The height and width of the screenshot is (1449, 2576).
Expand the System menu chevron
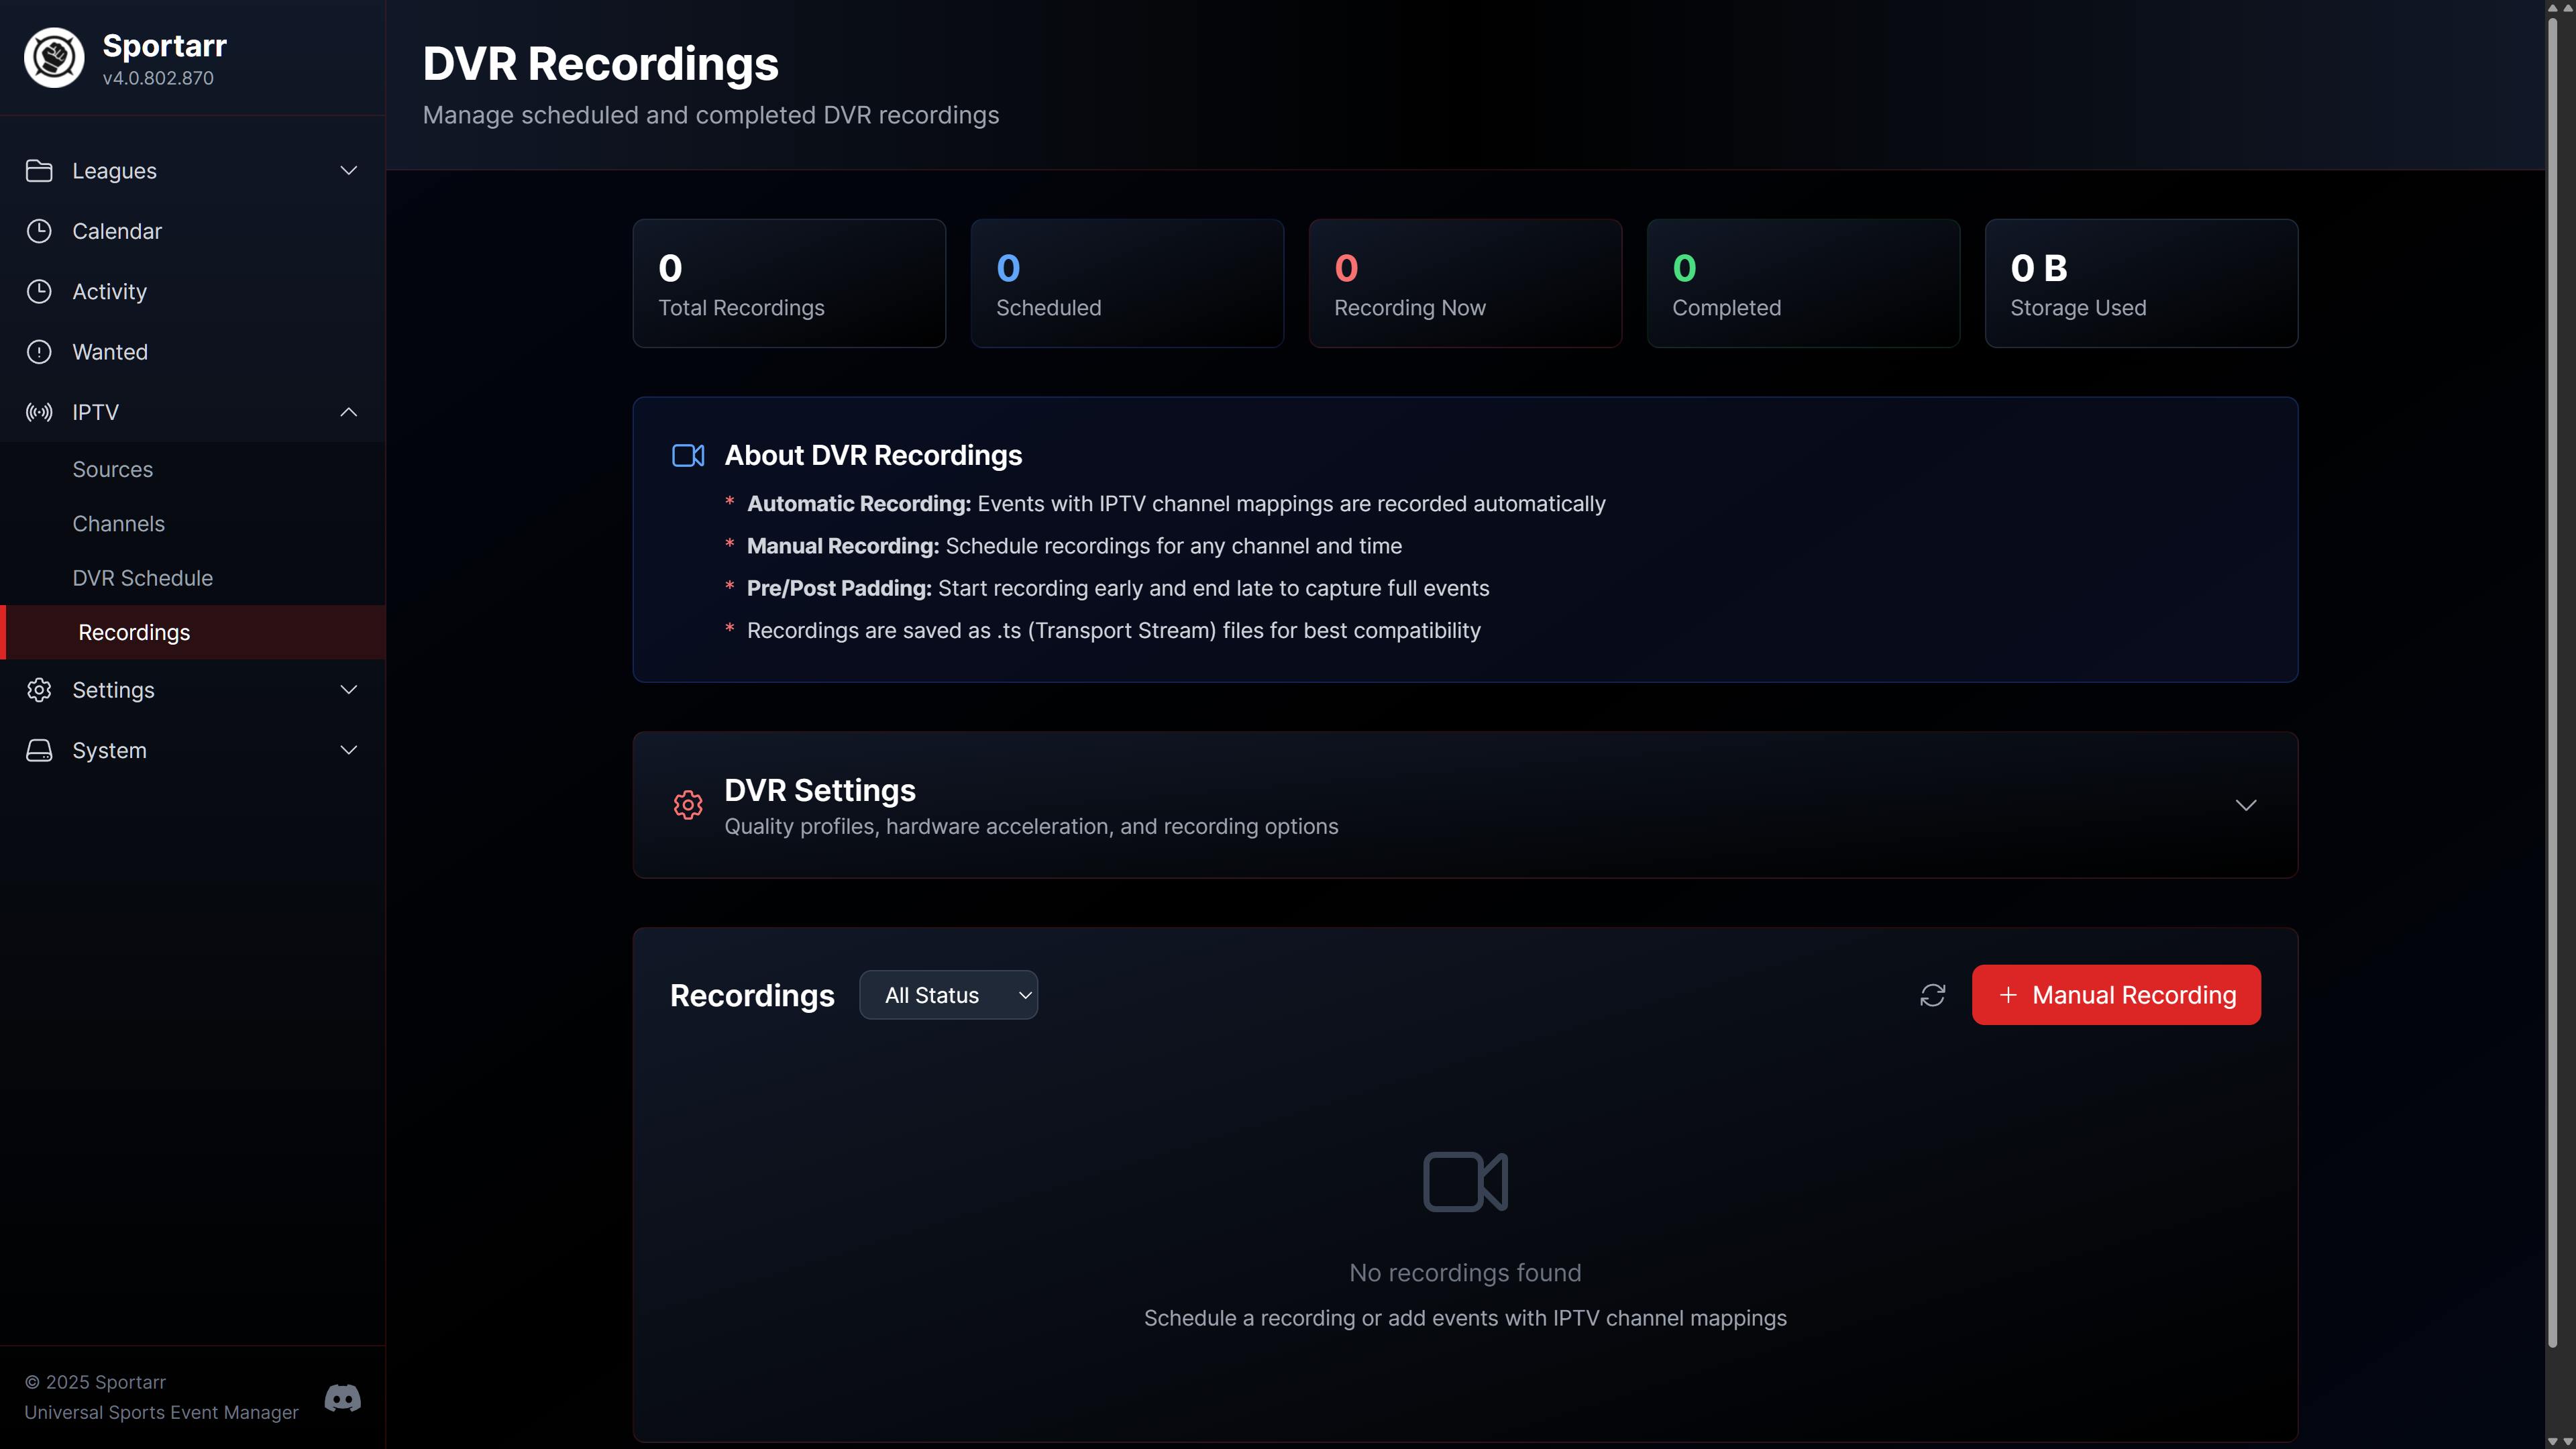[x=348, y=750]
